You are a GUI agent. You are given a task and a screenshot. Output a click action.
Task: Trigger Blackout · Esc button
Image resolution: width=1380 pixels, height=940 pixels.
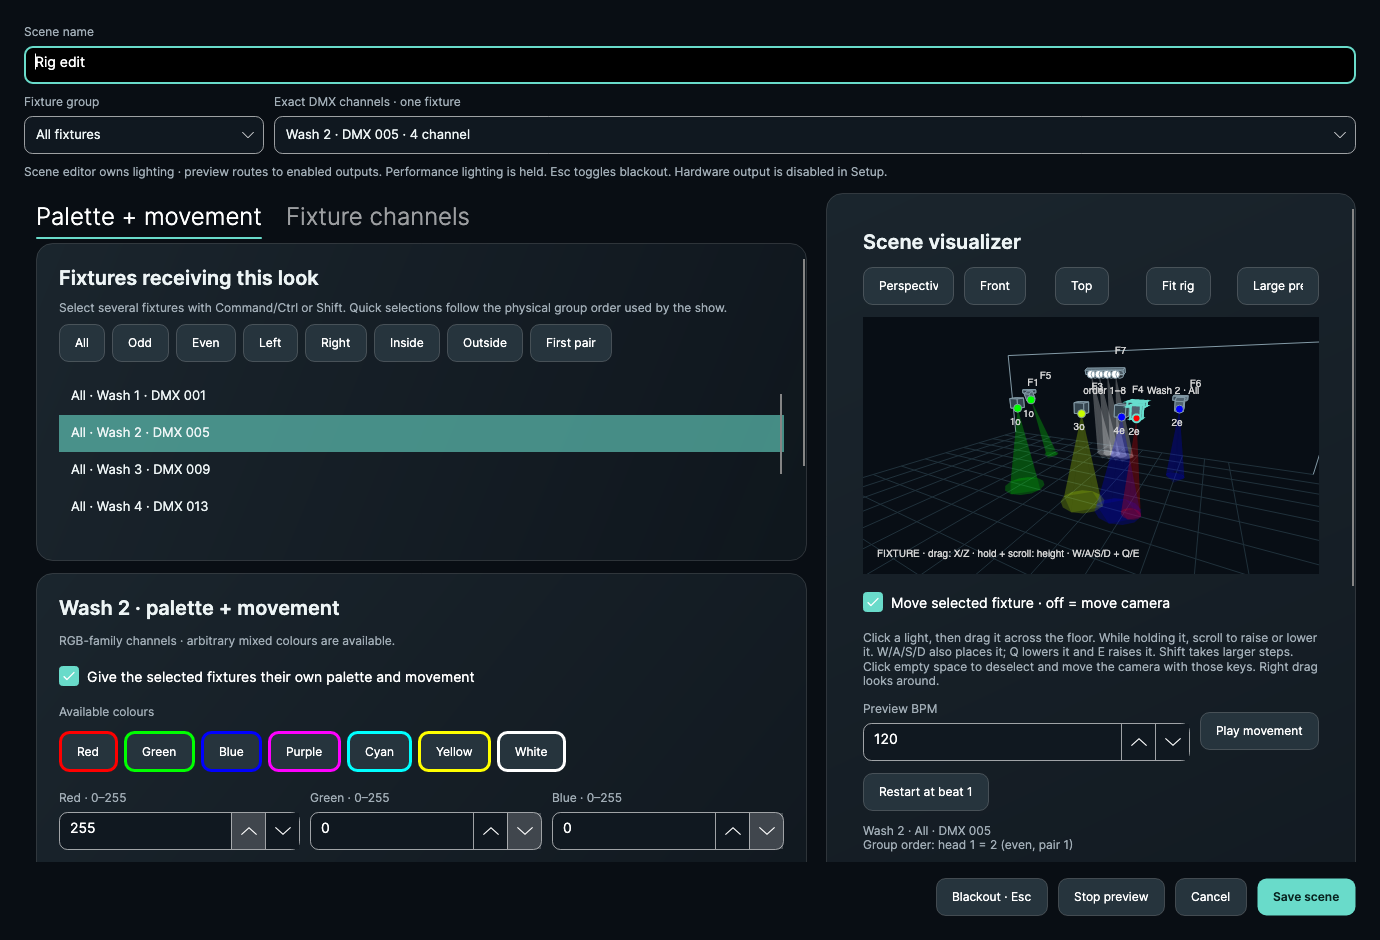(x=992, y=897)
